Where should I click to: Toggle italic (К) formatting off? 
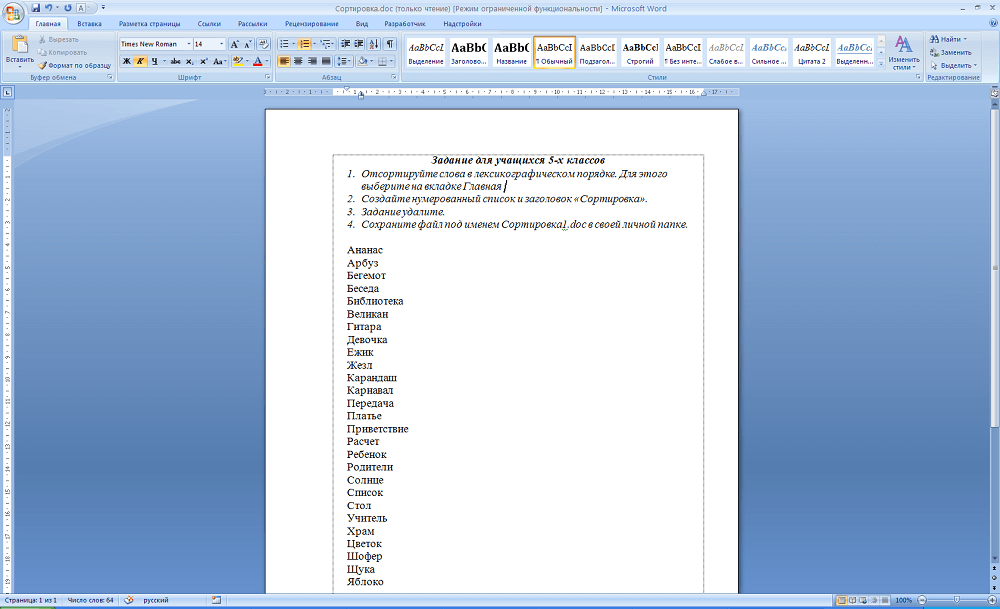[x=140, y=61]
